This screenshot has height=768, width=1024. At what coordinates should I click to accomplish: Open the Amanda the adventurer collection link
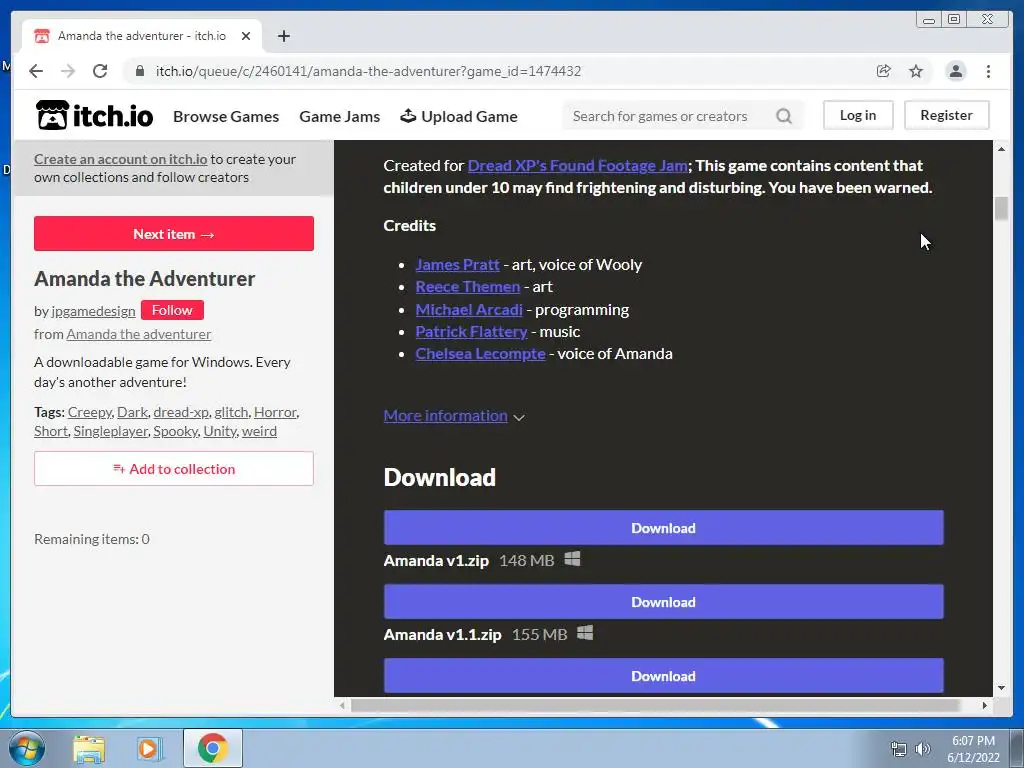tap(138, 334)
